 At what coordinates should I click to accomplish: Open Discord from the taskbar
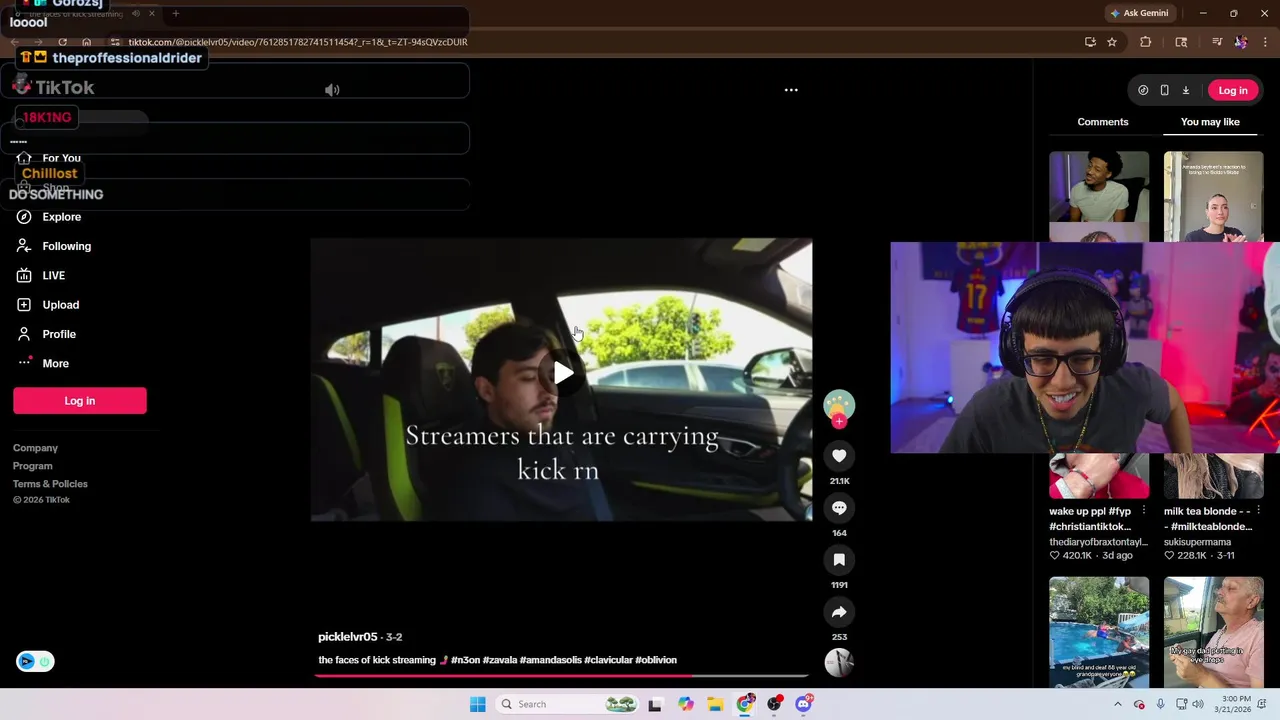[803, 704]
